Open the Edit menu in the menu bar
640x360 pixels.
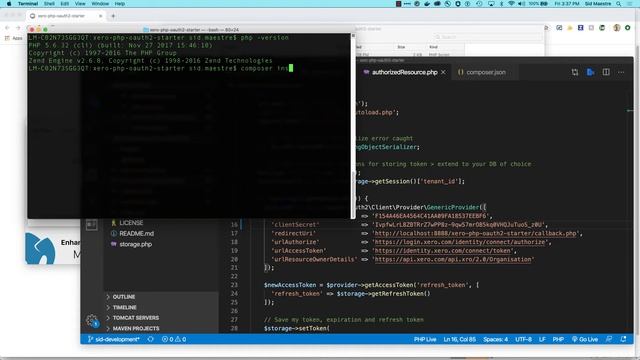[x=64, y=4]
